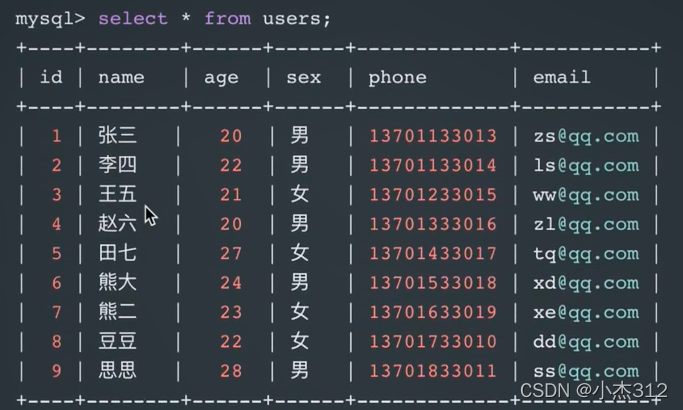Click the email column header

(561, 77)
